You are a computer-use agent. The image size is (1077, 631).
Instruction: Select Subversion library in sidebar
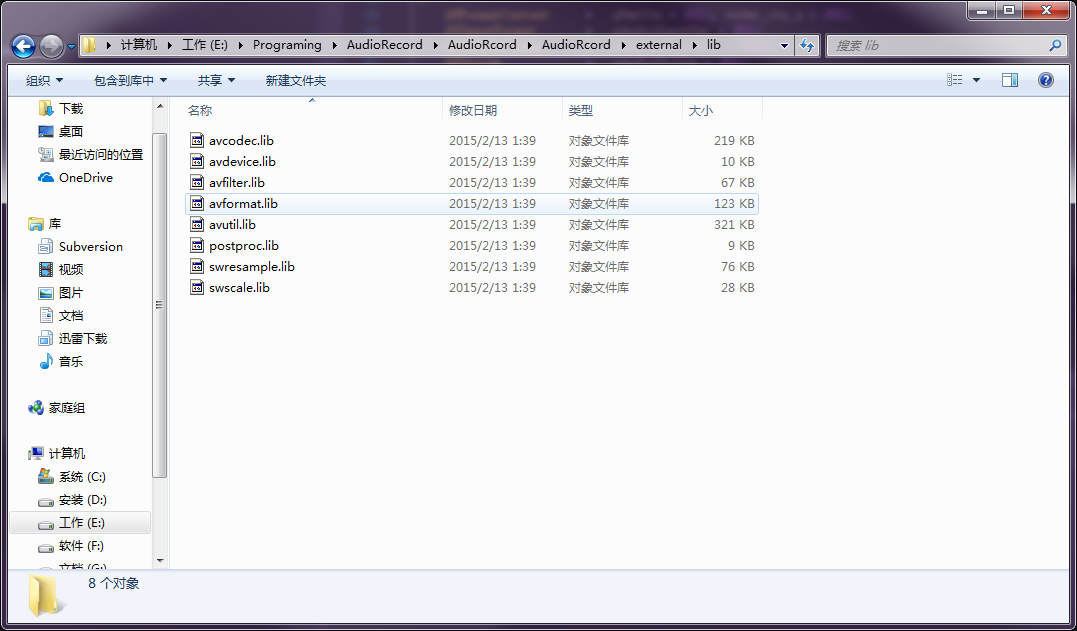tap(90, 247)
